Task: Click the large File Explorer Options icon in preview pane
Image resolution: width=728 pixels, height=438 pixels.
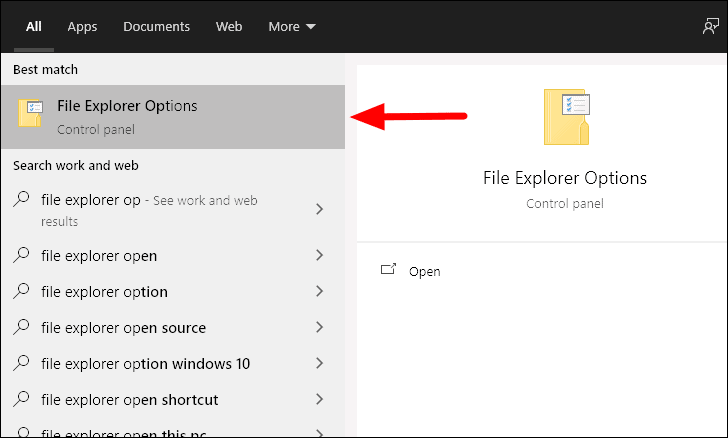Action: [x=566, y=117]
